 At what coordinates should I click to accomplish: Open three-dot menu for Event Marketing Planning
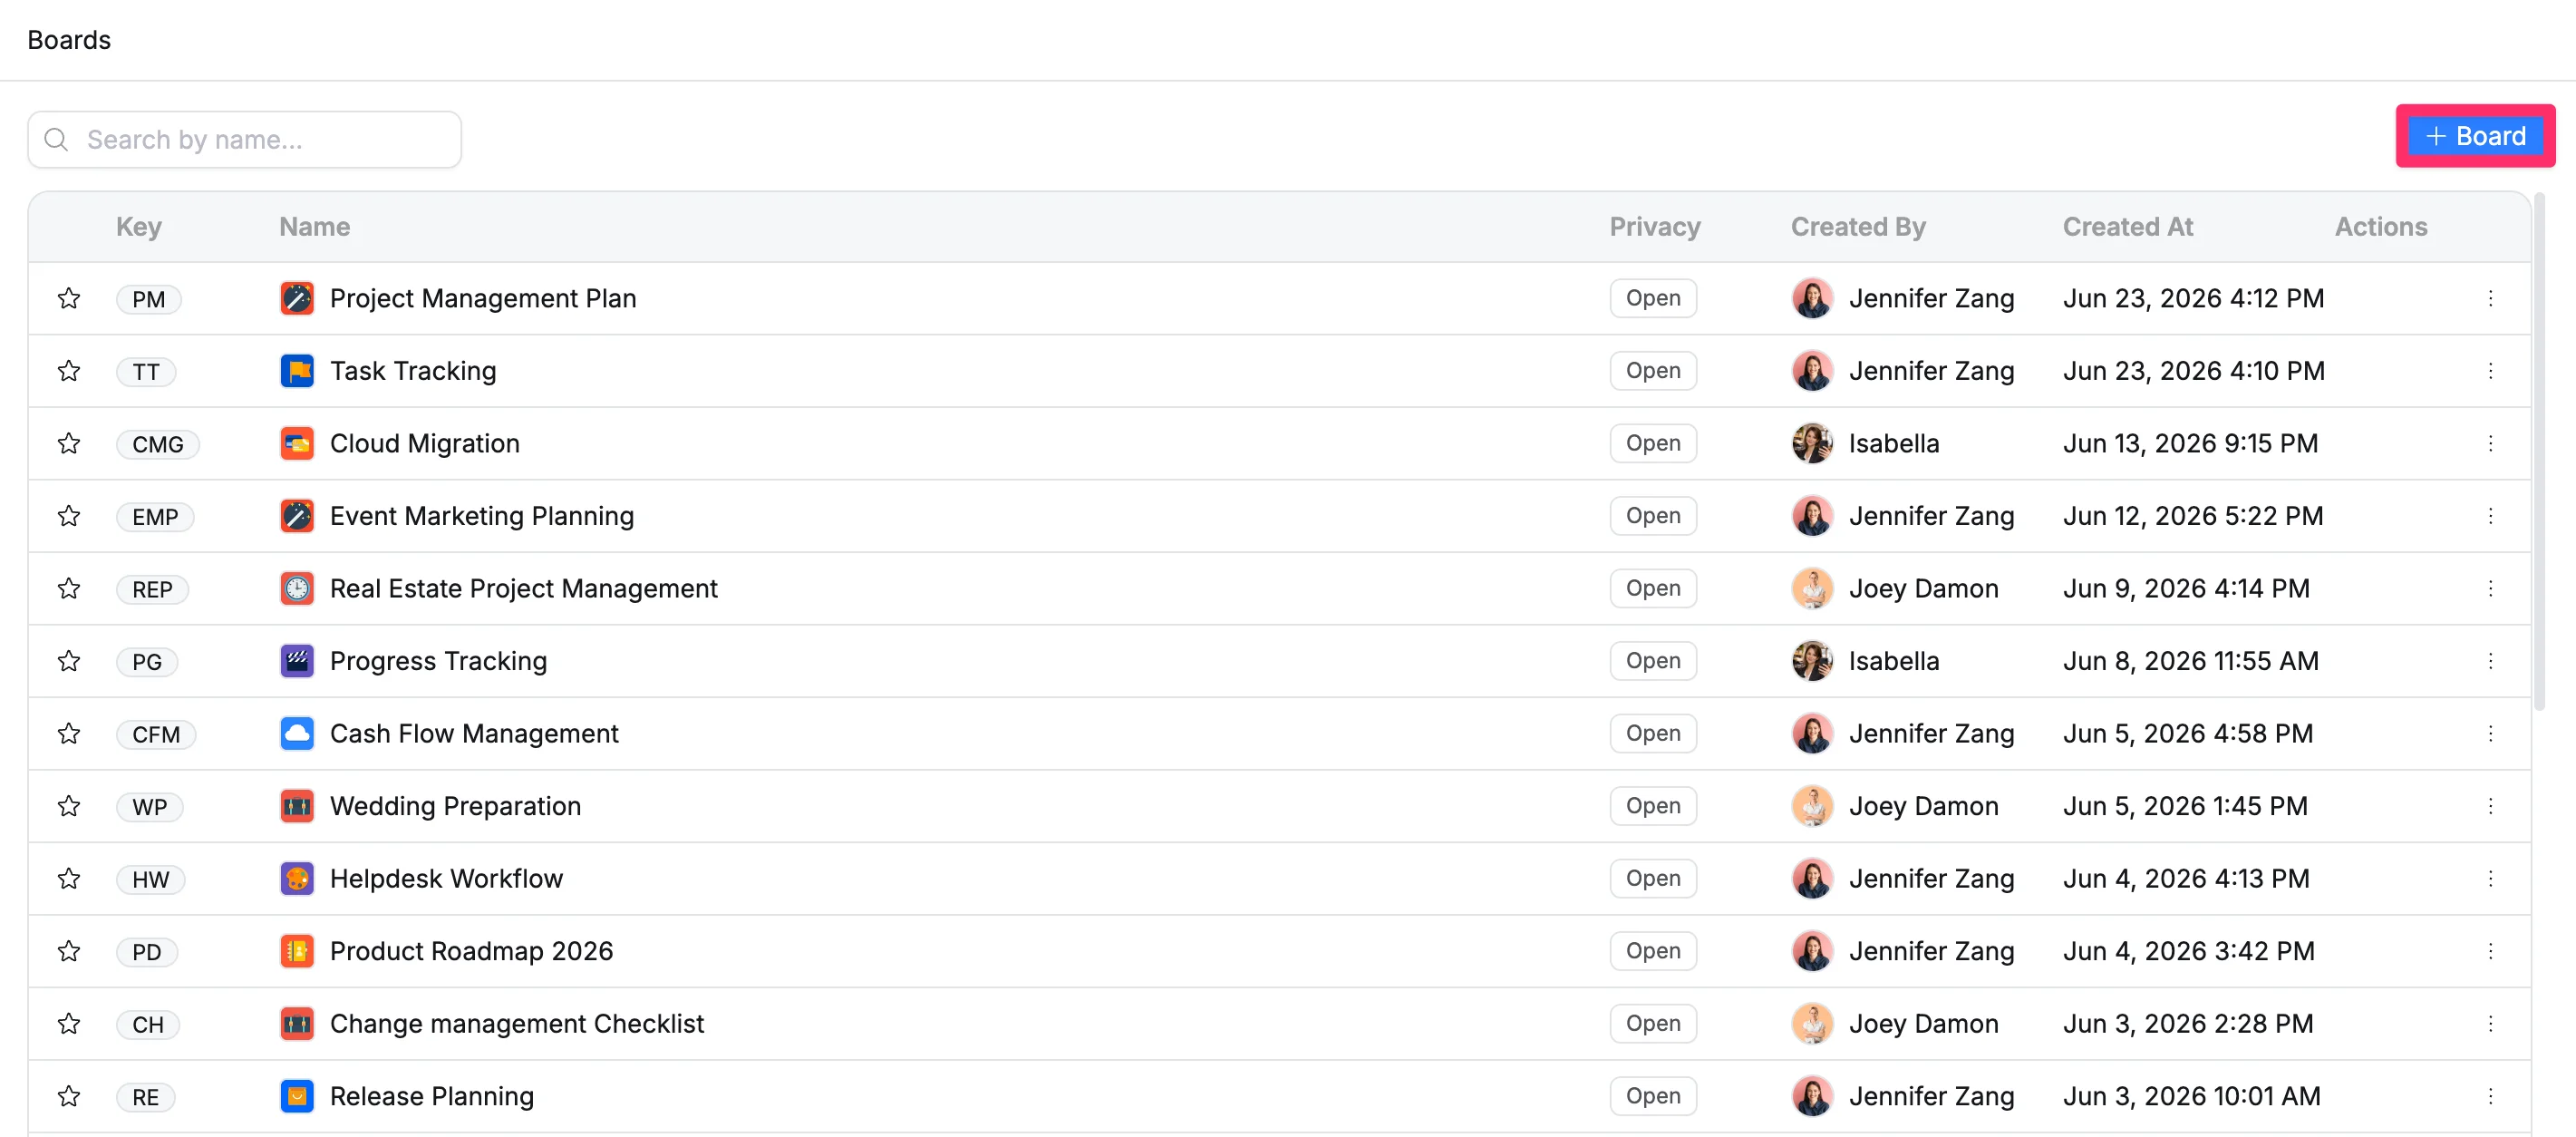click(2490, 516)
